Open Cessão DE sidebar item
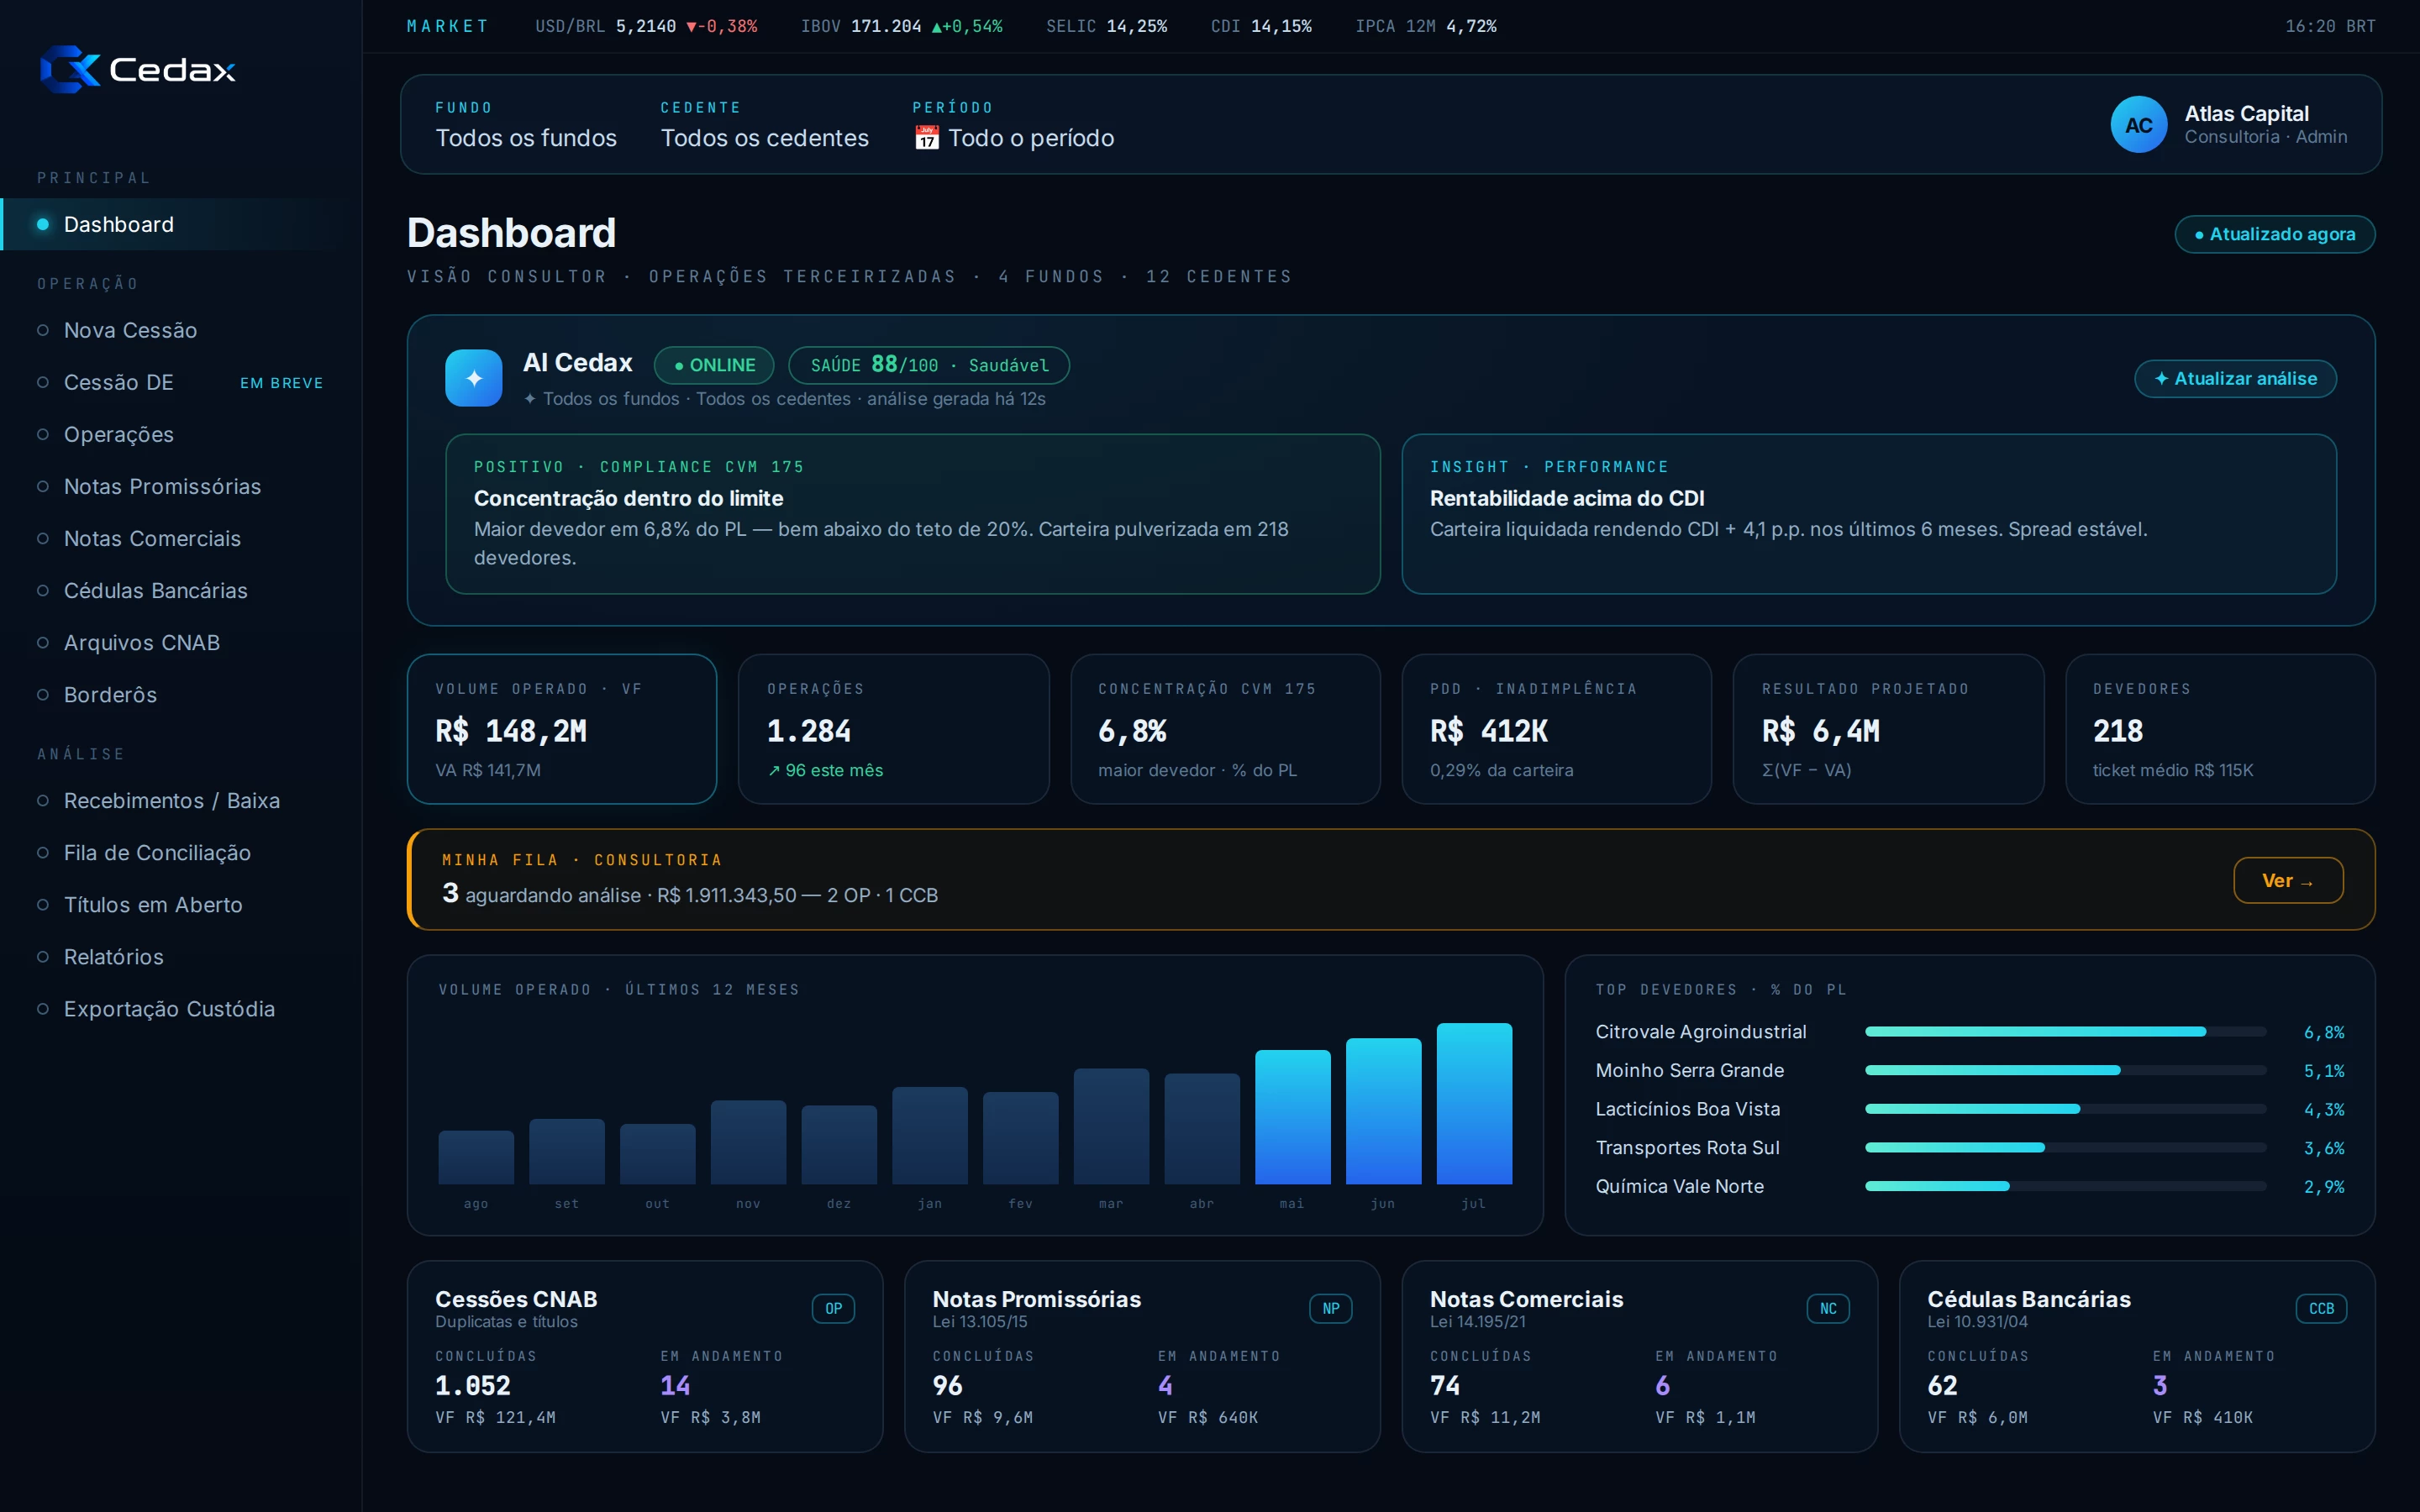 pos(181,382)
